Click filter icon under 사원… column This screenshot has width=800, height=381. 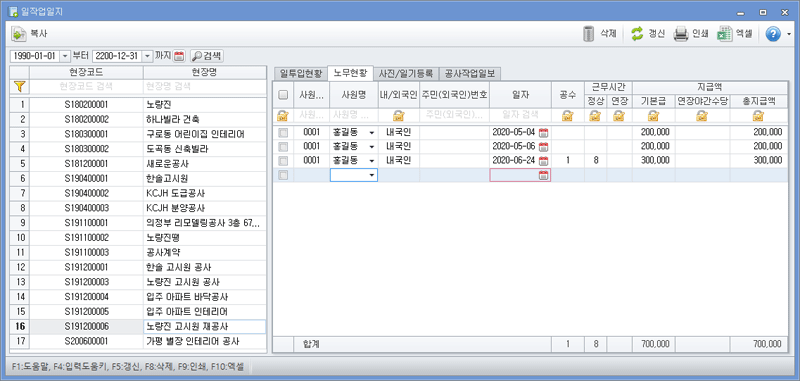coord(282,116)
